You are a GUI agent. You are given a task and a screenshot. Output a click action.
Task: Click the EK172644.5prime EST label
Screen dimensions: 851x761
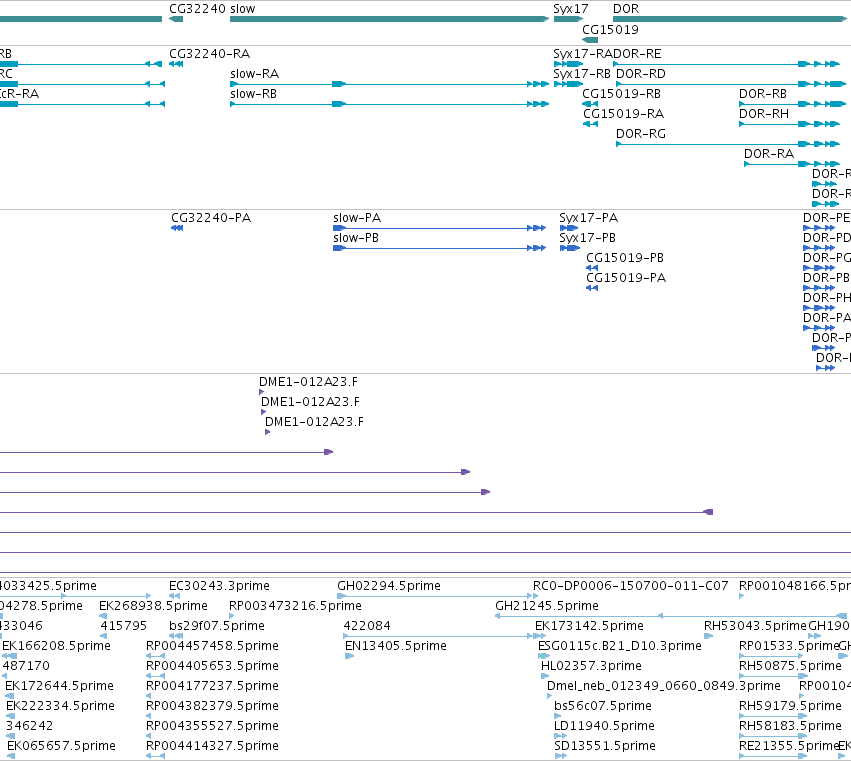(x=59, y=686)
